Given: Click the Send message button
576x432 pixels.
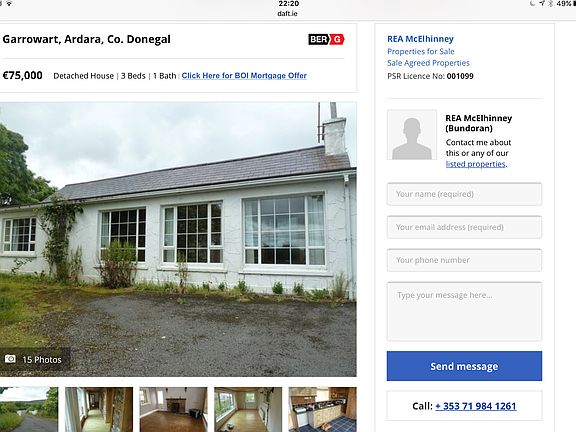Looking at the screenshot, I should tap(464, 366).
